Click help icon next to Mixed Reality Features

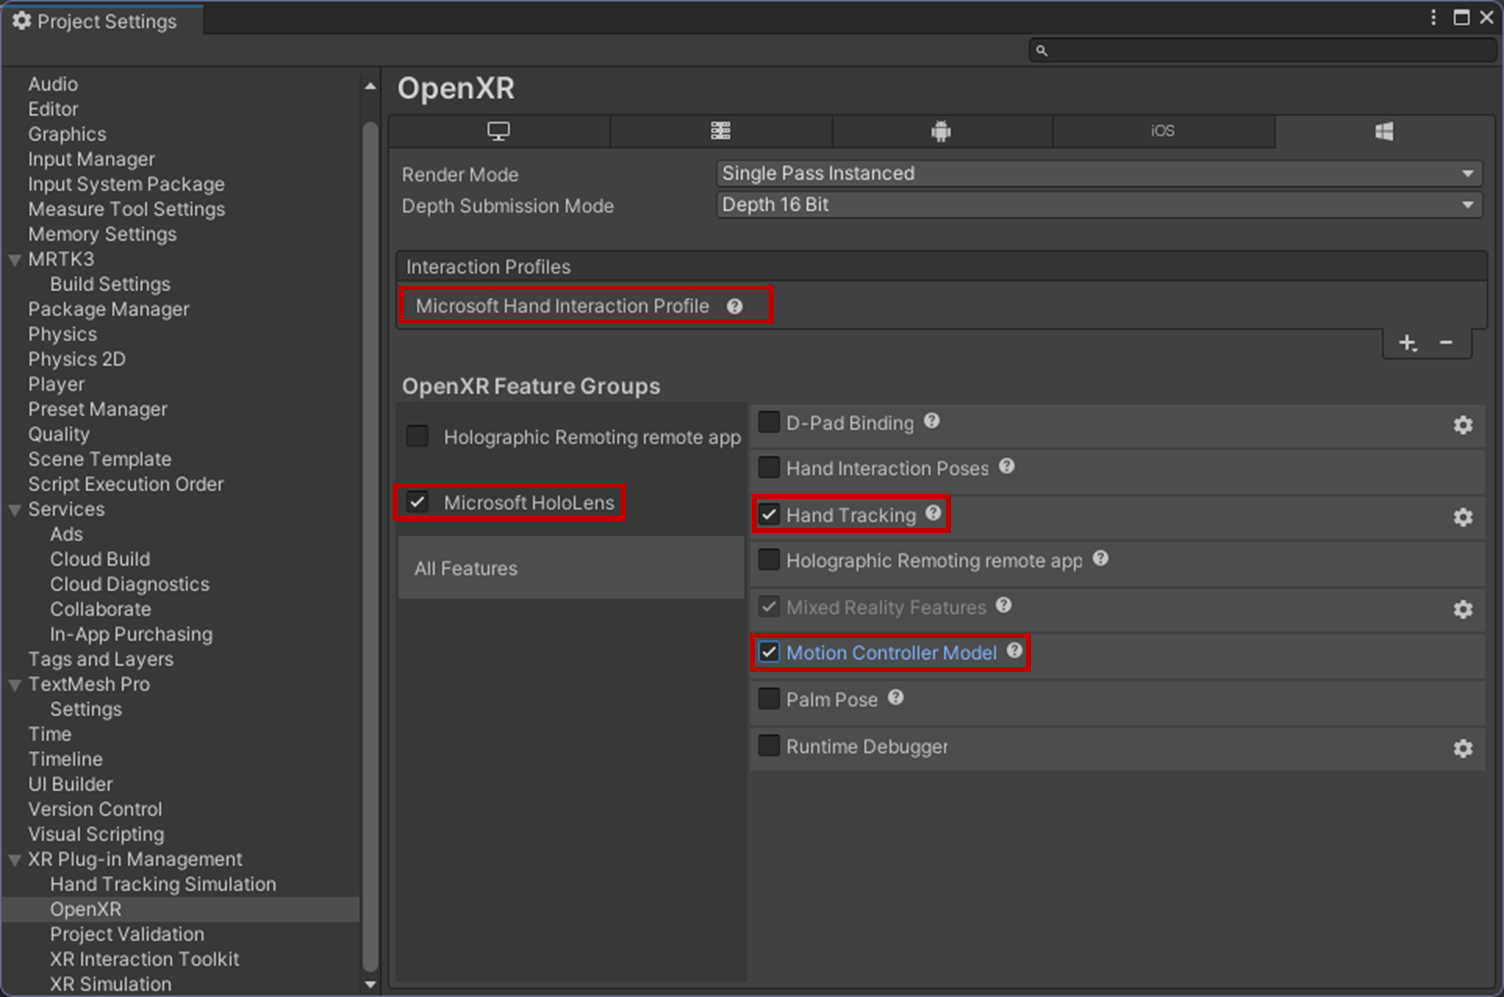[1004, 605]
